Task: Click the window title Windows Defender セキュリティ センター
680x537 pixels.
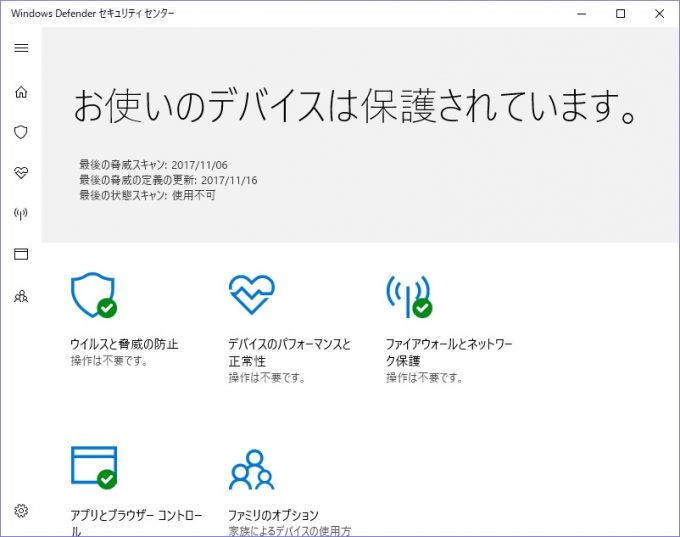Action: (92, 13)
